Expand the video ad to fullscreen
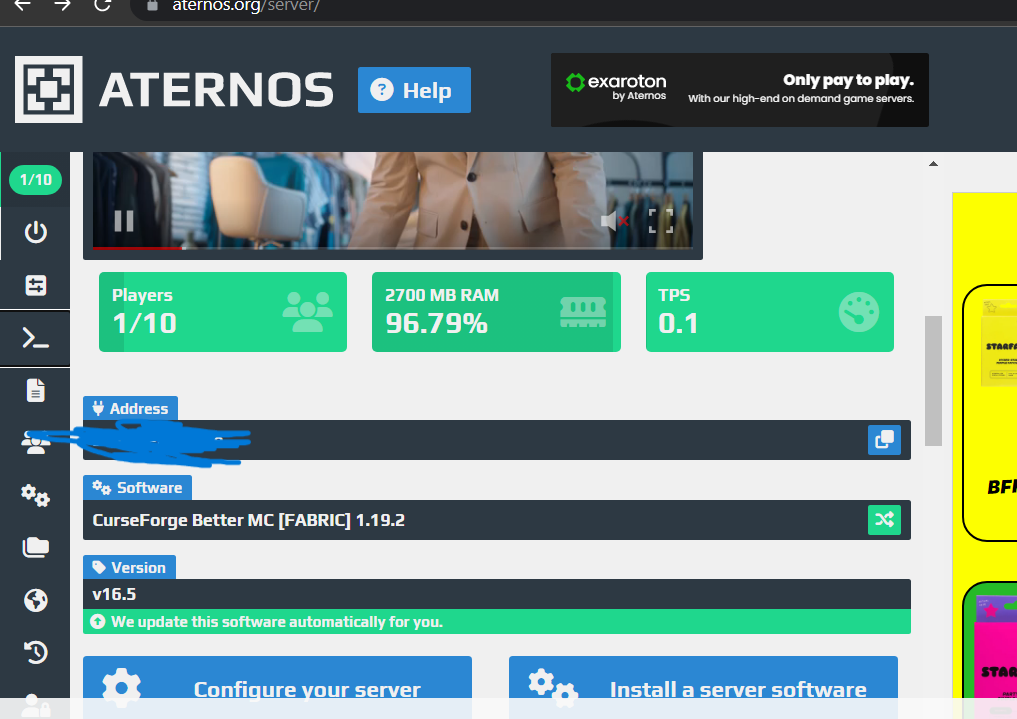The height and width of the screenshot is (719, 1017). 661,221
